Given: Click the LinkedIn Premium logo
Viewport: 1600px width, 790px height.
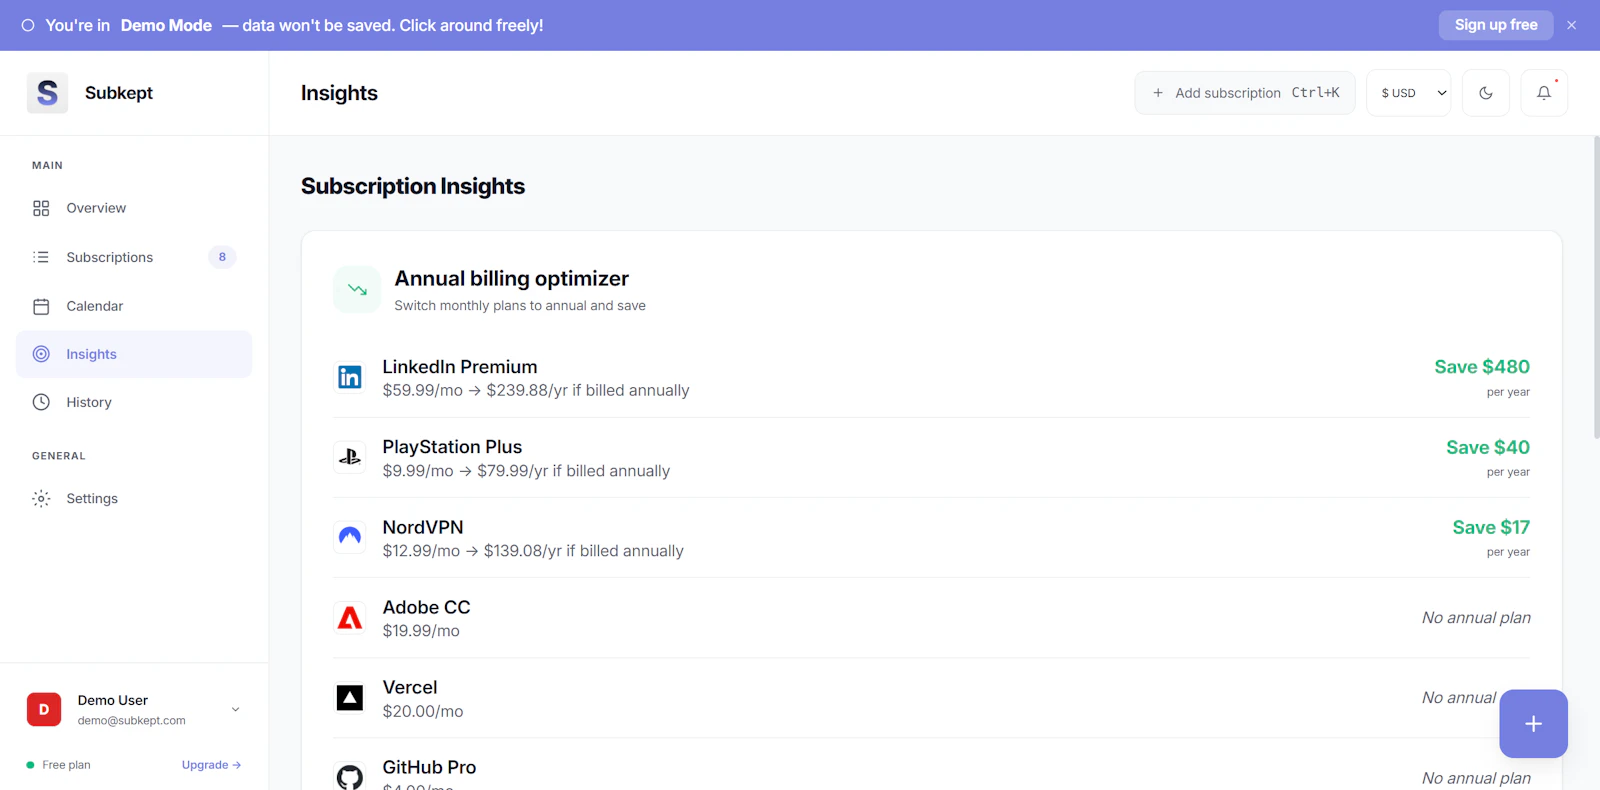Looking at the screenshot, I should tap(350, 377).
